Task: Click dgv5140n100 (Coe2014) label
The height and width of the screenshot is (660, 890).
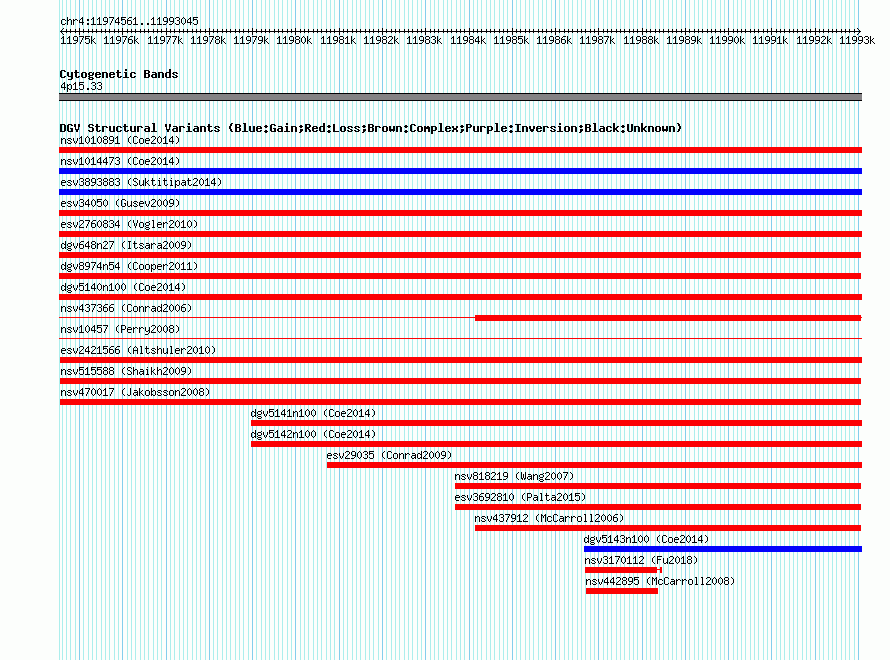Action: [x=123, y=287]
